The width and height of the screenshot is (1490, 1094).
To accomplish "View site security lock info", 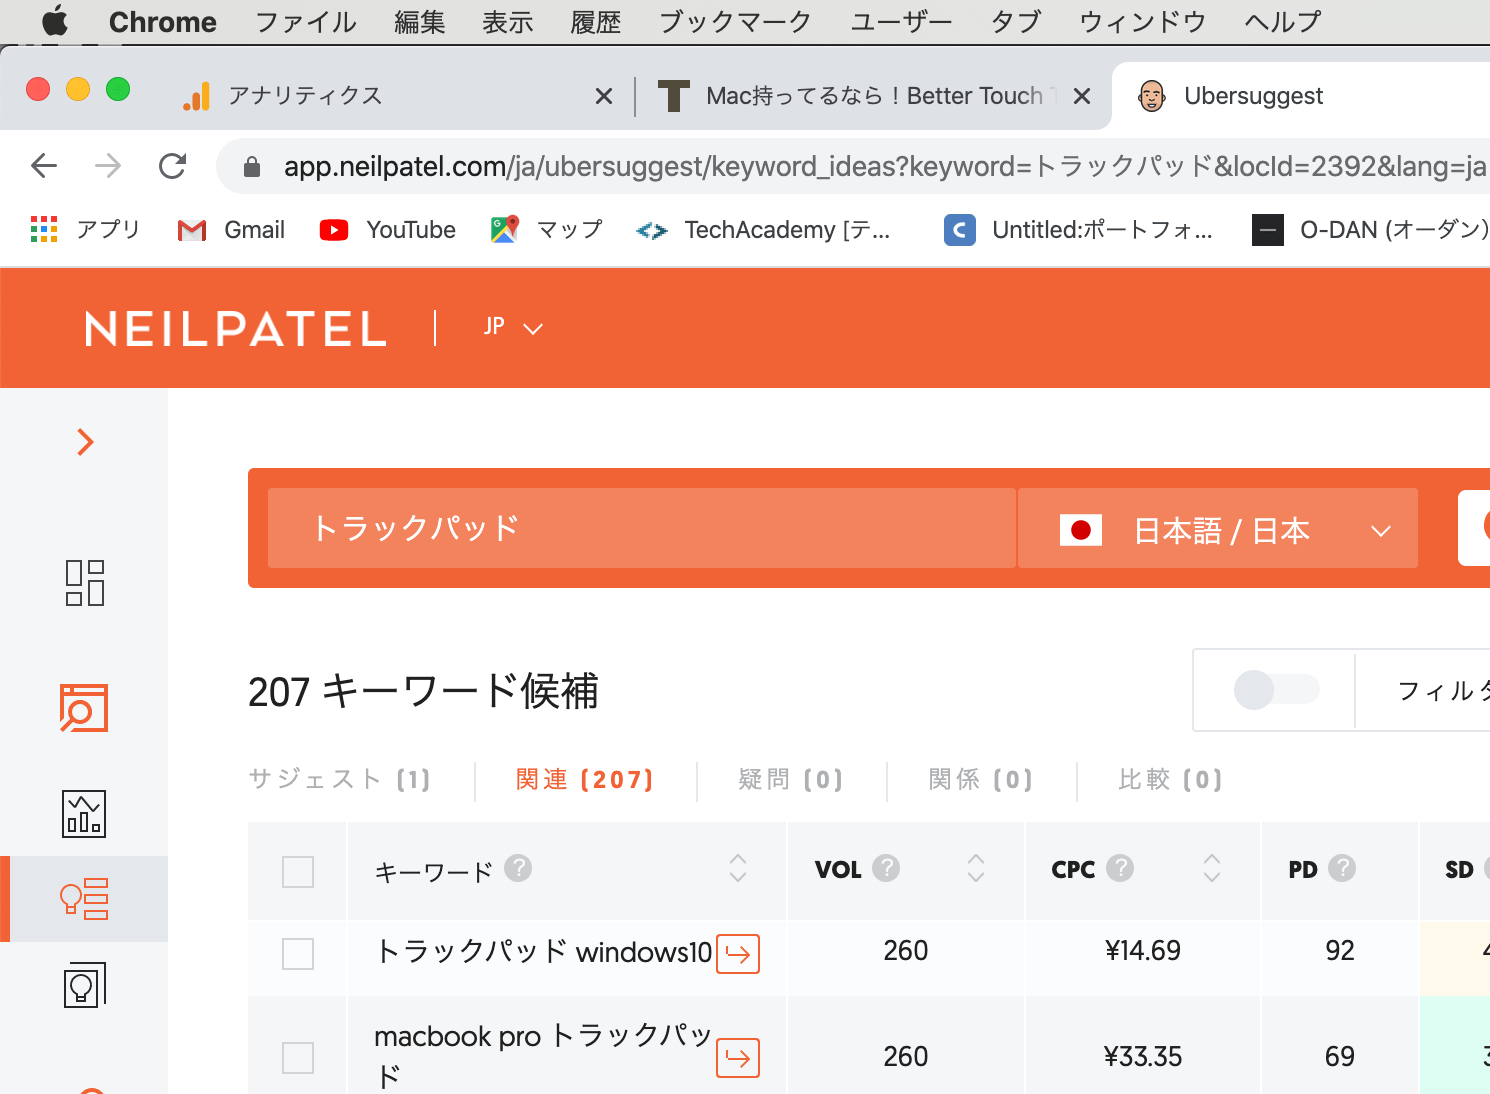I will (252, 167).
